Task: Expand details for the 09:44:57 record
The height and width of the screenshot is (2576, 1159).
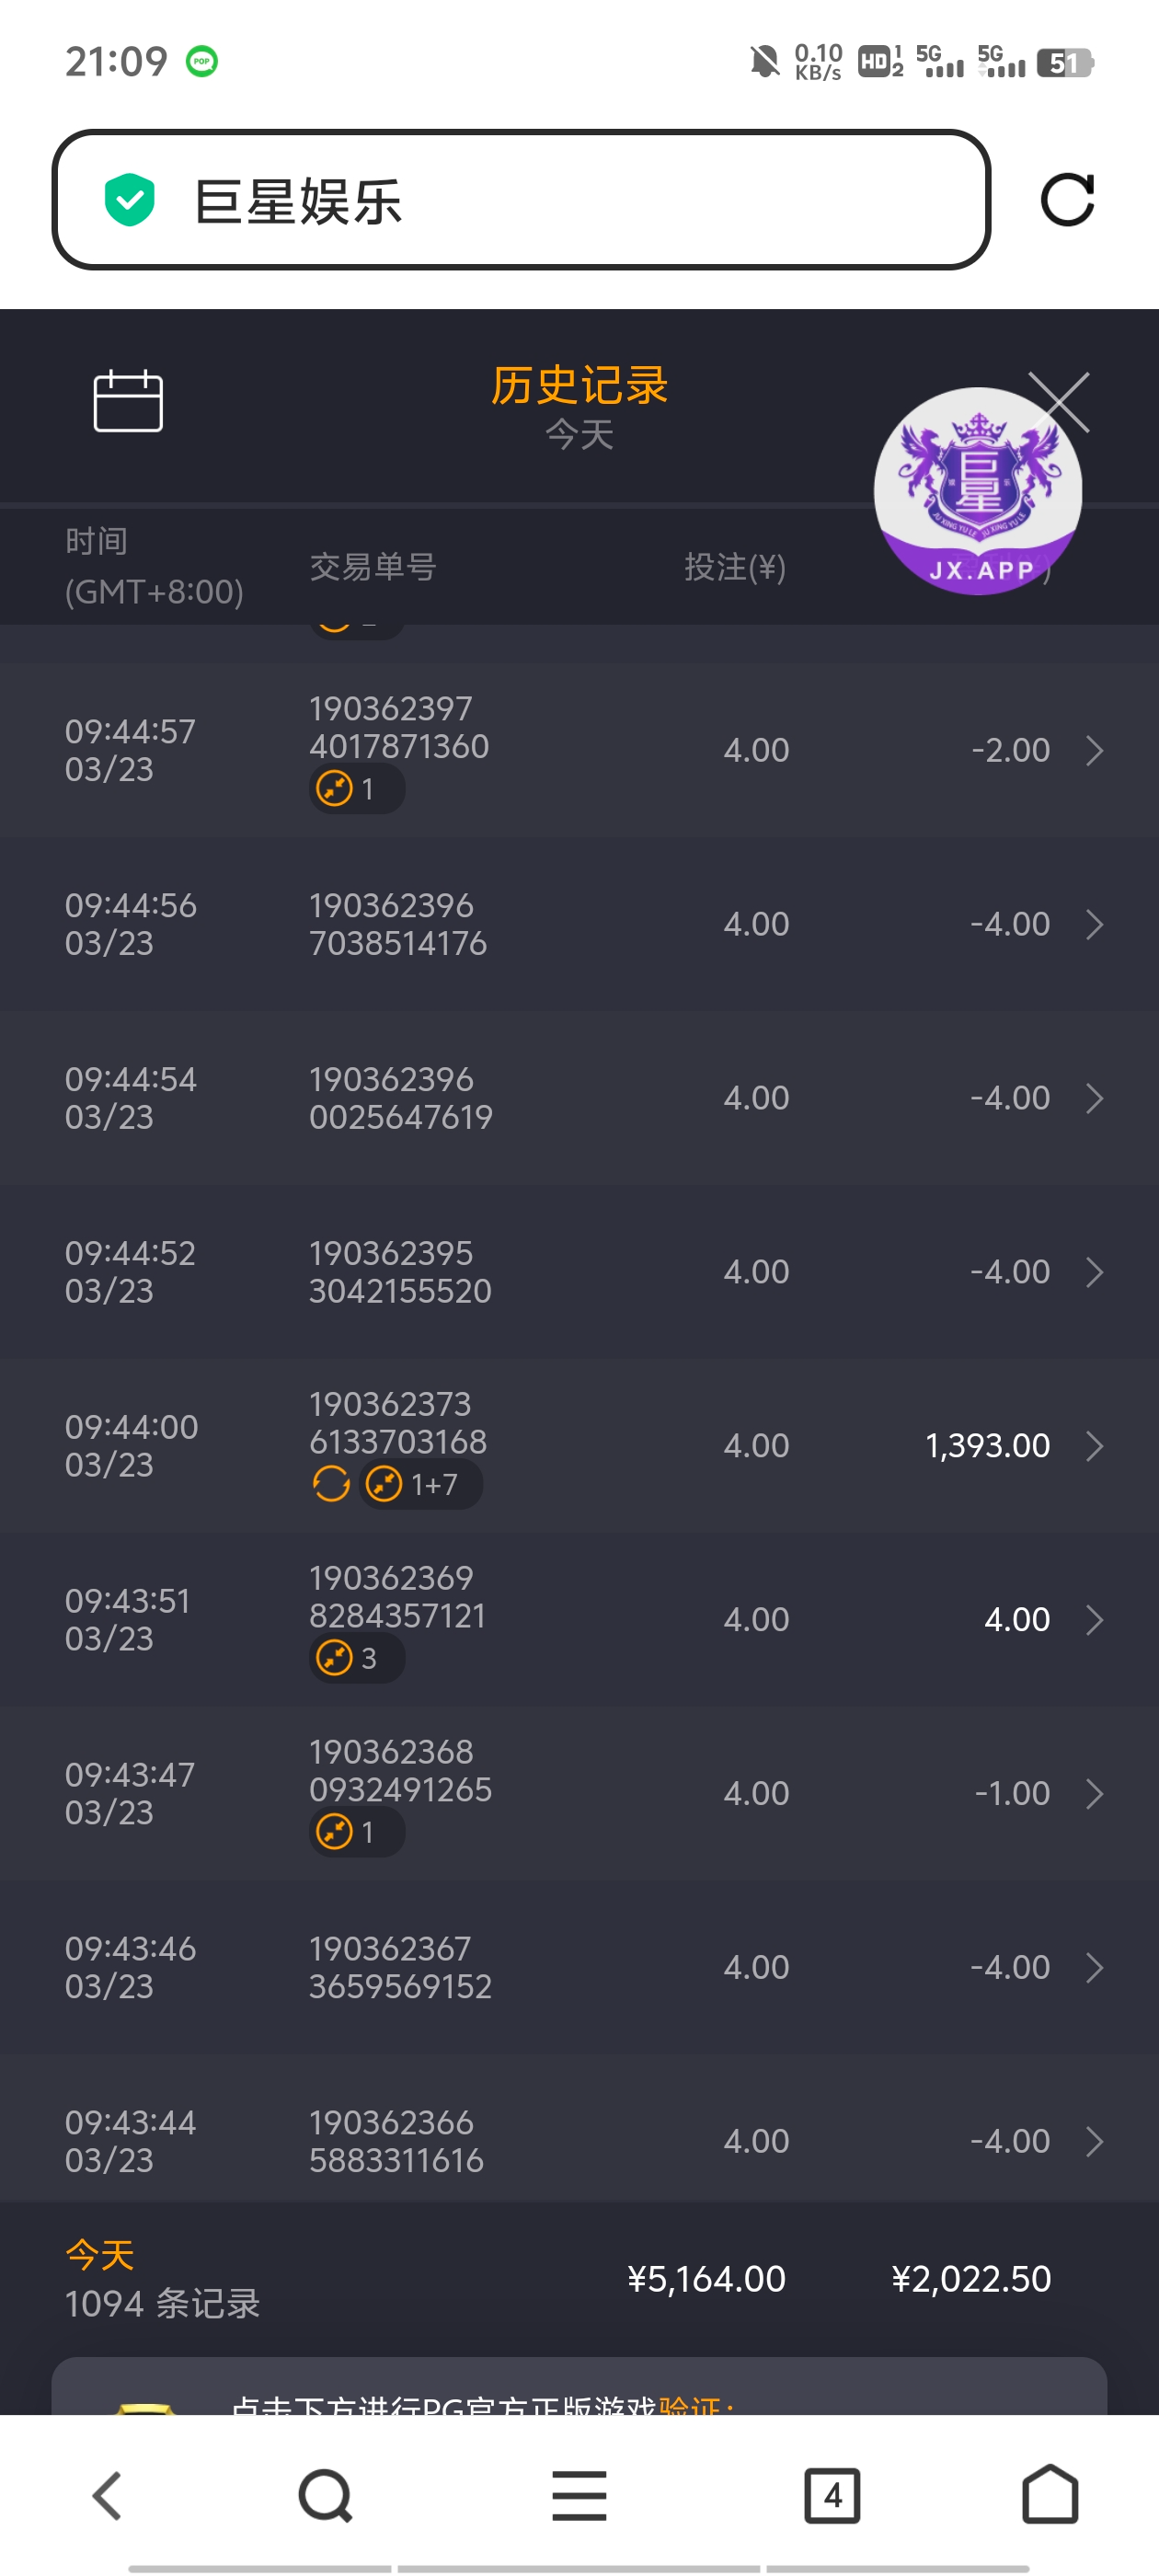Action: point(1094,750)
